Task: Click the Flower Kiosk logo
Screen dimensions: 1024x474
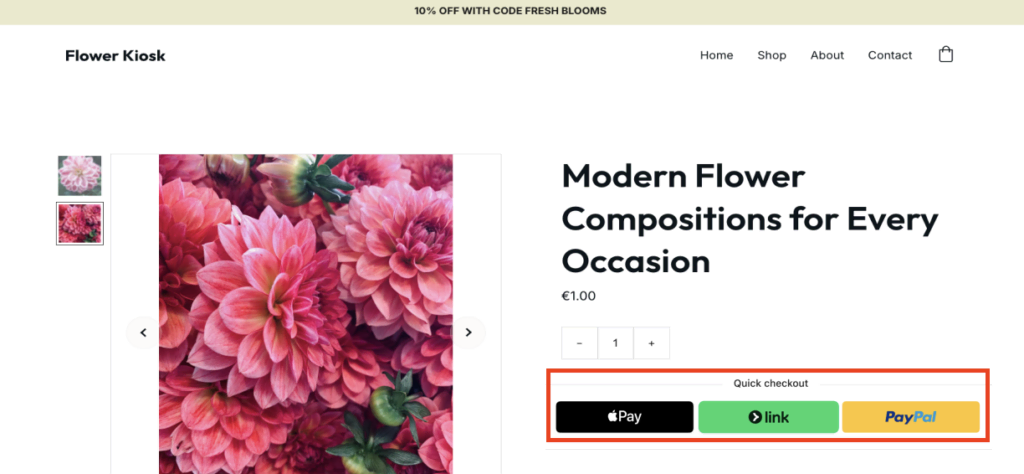Action: [115, 55]
